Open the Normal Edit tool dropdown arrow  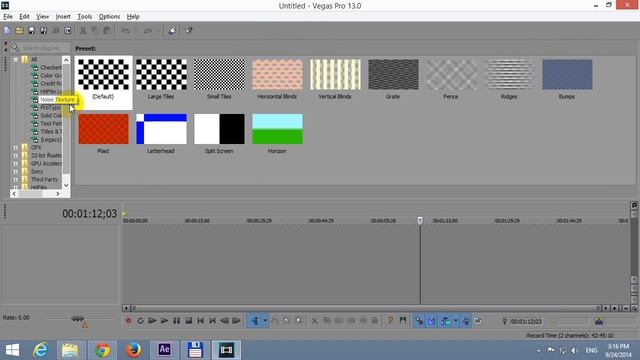pos(265,321)
